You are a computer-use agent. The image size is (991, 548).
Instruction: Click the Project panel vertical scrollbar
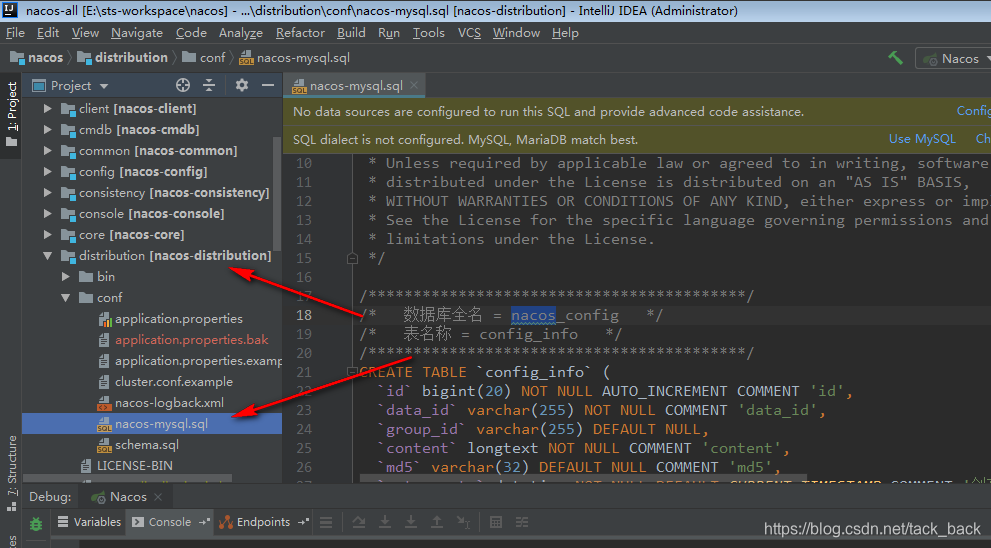tap(277, 193)
